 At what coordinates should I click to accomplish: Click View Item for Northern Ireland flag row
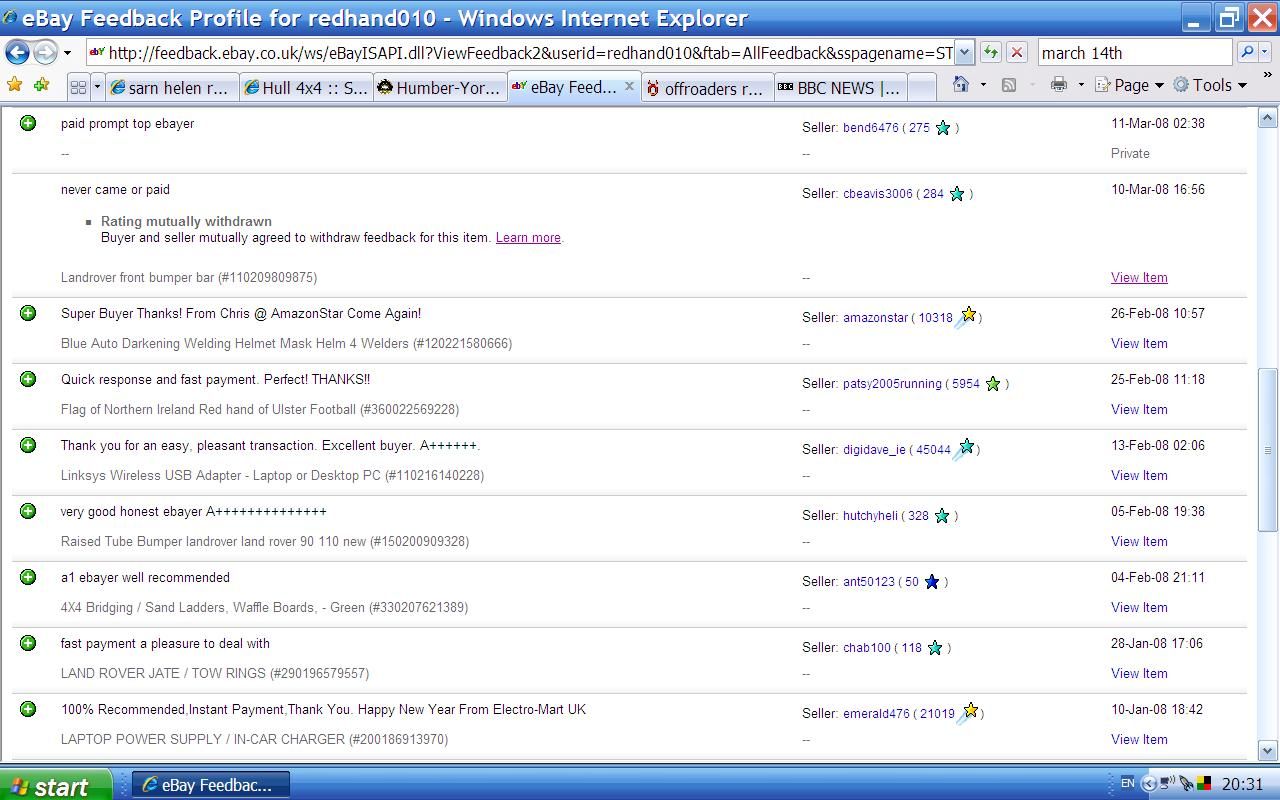point(1139,410)
